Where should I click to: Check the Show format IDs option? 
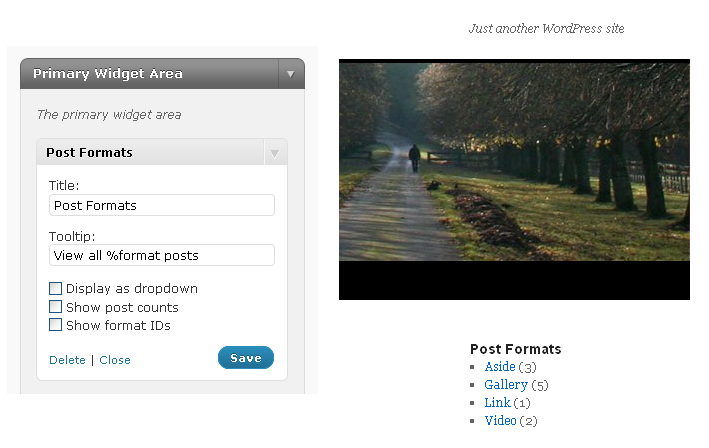(55, 325)
